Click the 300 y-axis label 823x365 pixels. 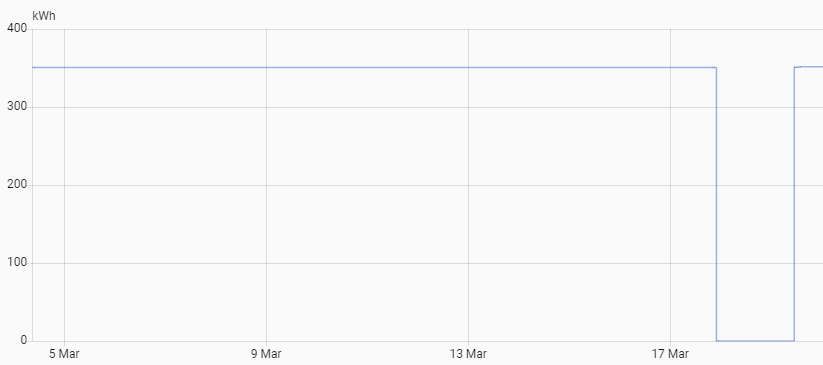pos(17,107)
